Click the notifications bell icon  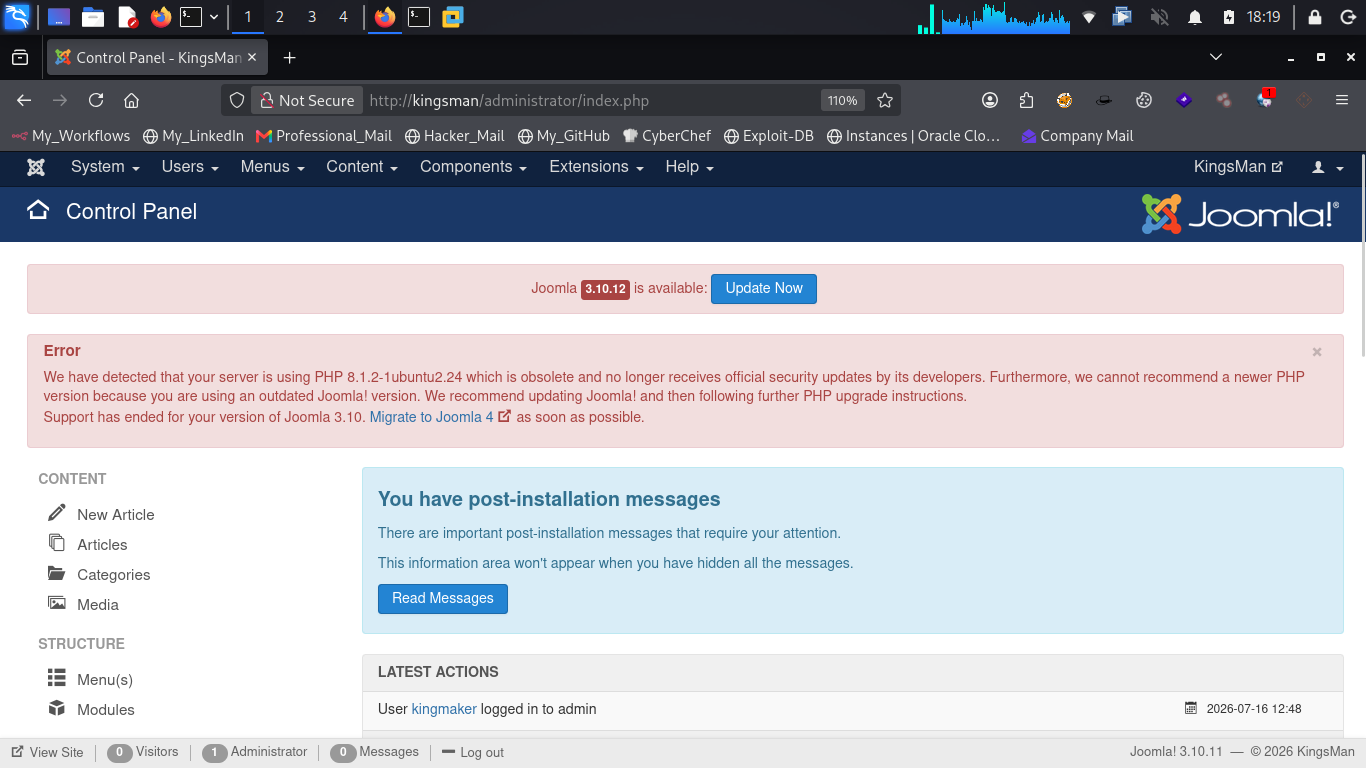pyautogui.click(x=1194, y=17)
